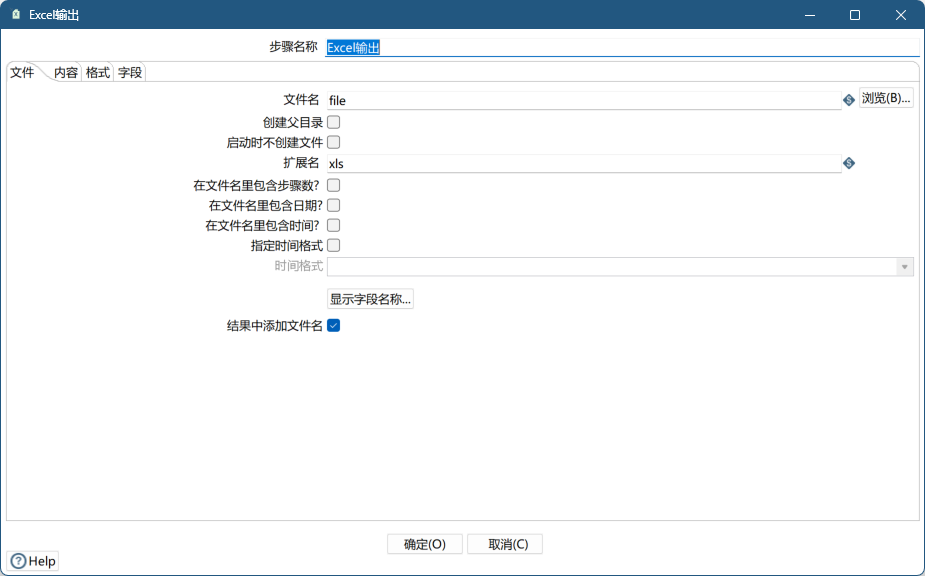Click the 浏览(B)... button to browse files
The height and width of the screenshot is (576, 925).
(888, 99)
